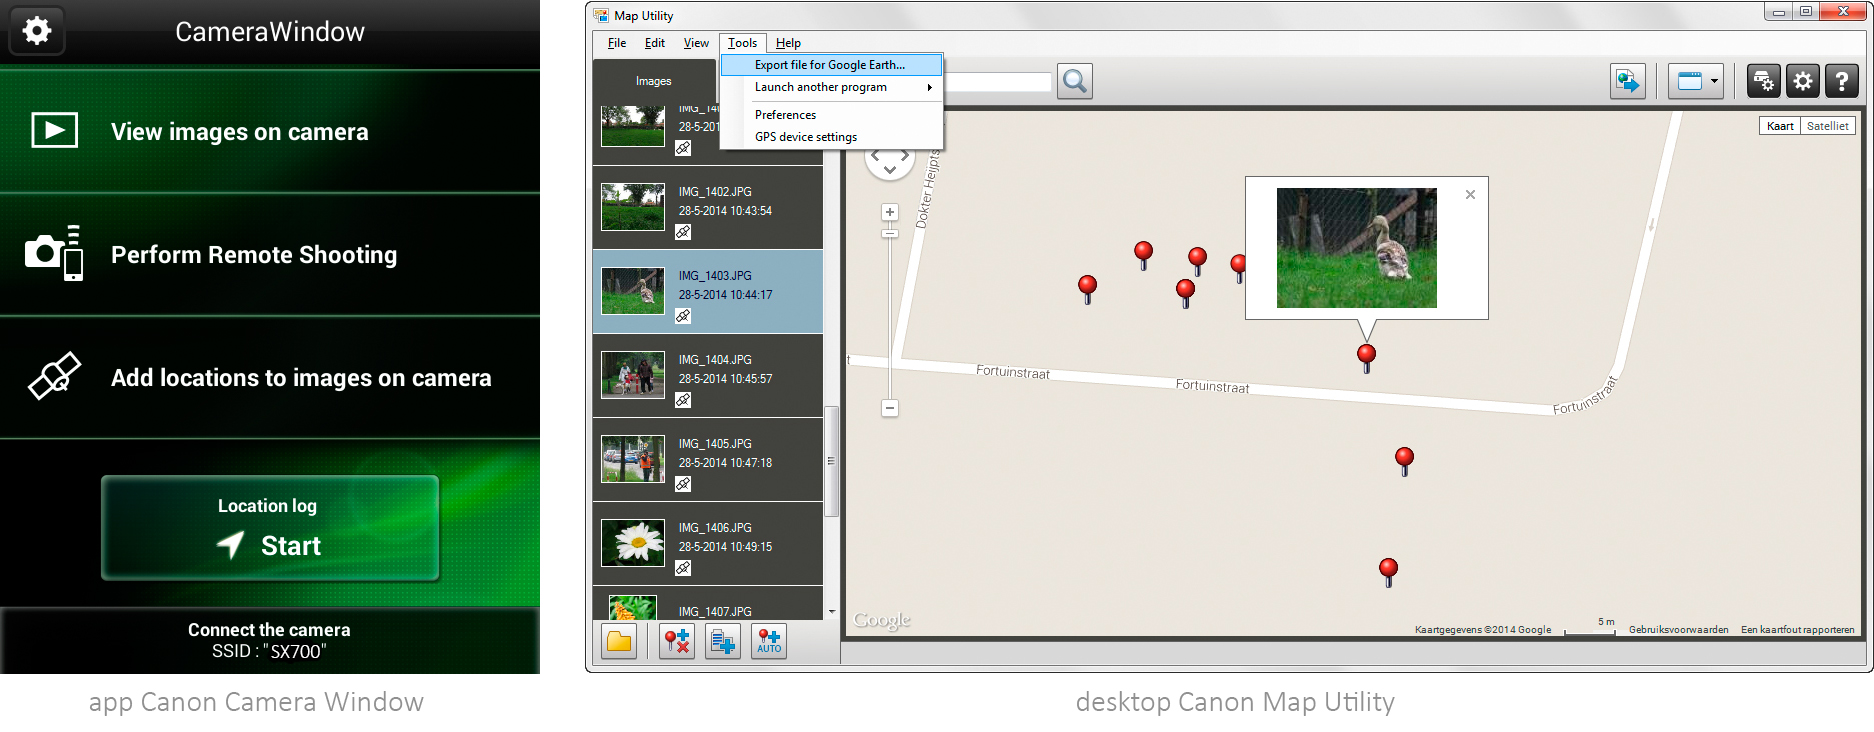Open preferences via the gear toolbar icon
Image resolution: width=1874 pixels, height=732 pixels.
coord(1802,81)
